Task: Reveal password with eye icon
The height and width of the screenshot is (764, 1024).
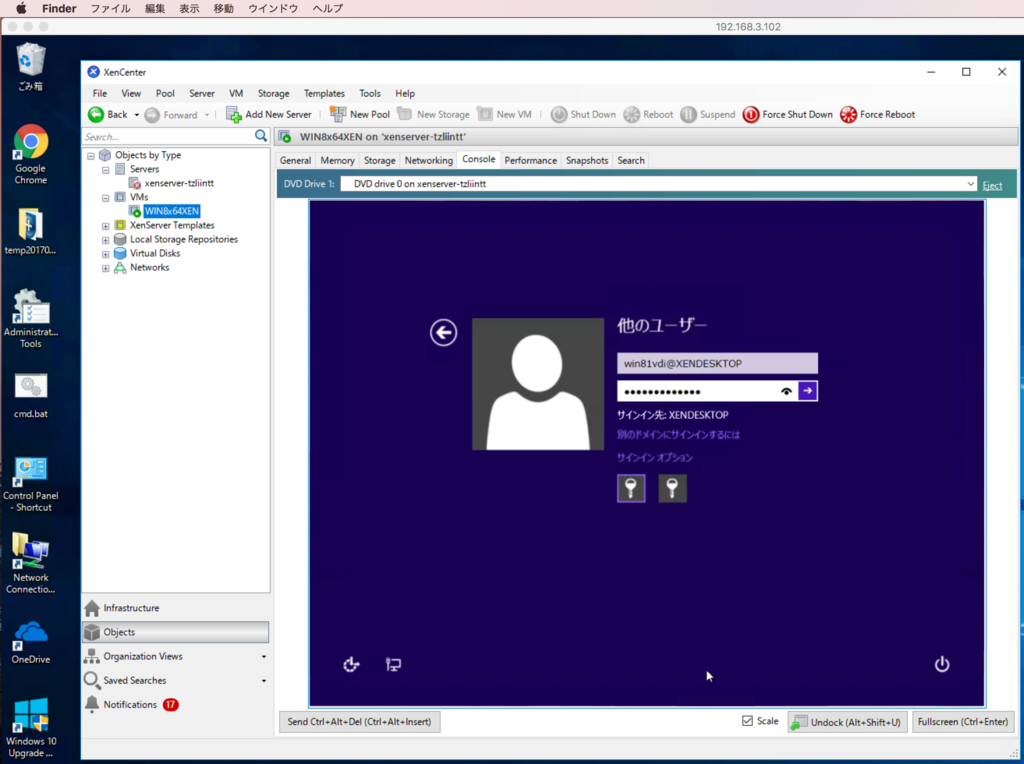Action: [x=786, y=391]
